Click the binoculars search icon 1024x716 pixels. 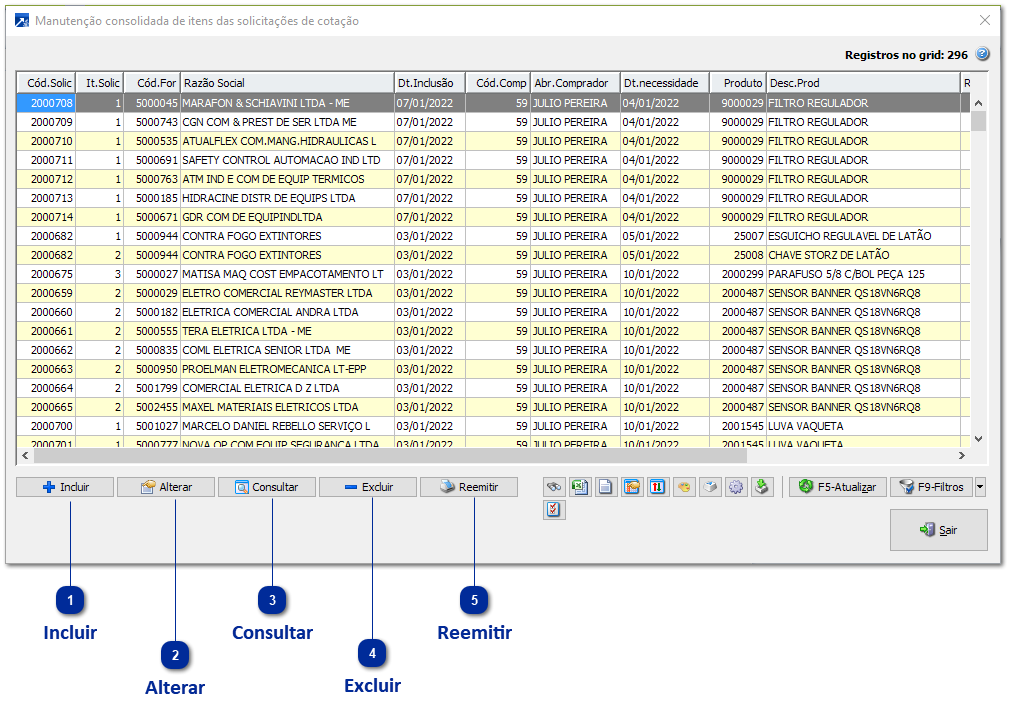coord(553,487)
